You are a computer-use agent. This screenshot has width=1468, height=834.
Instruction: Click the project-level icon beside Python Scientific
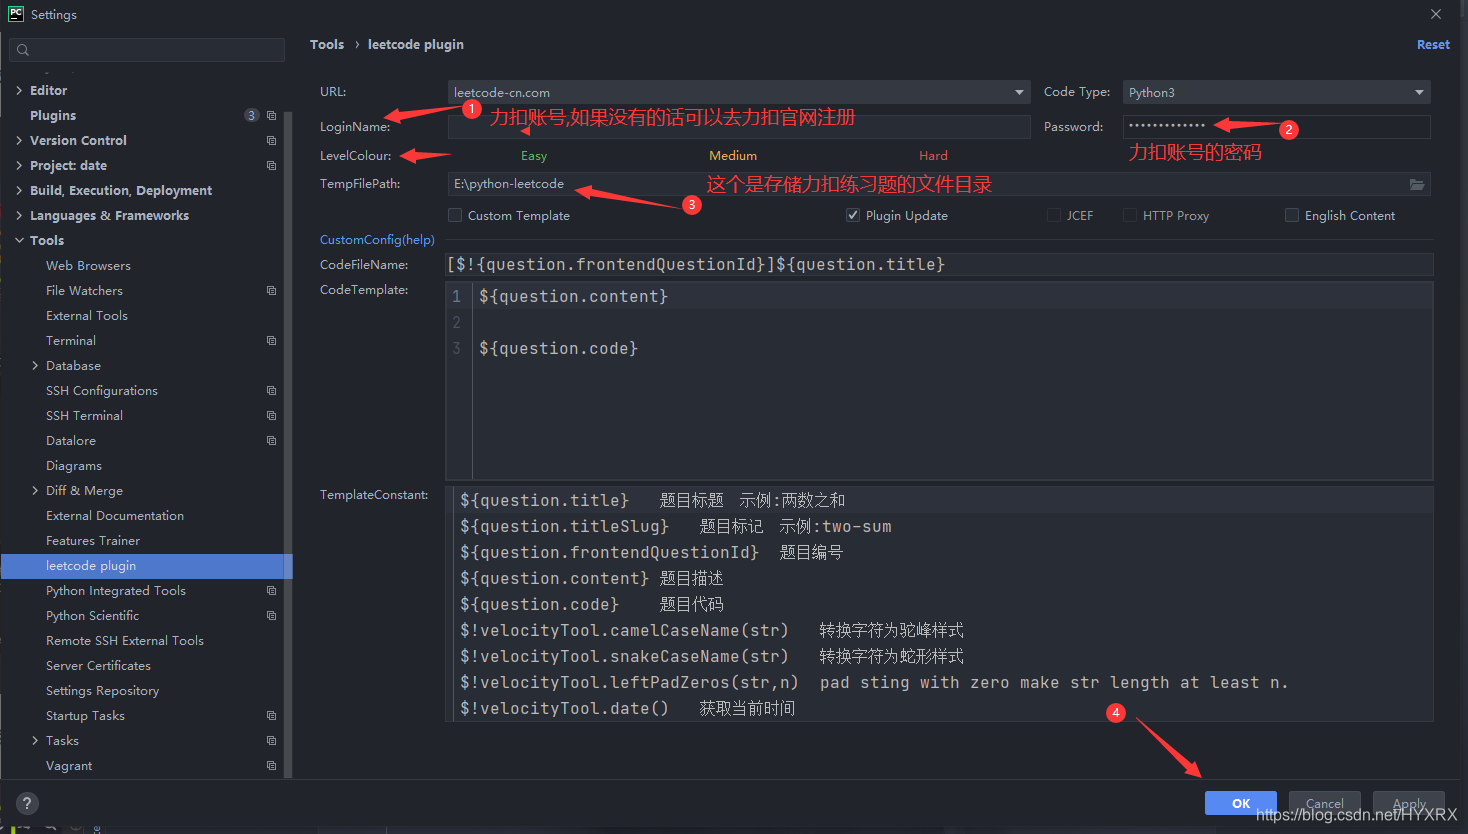tap(271, 616)
